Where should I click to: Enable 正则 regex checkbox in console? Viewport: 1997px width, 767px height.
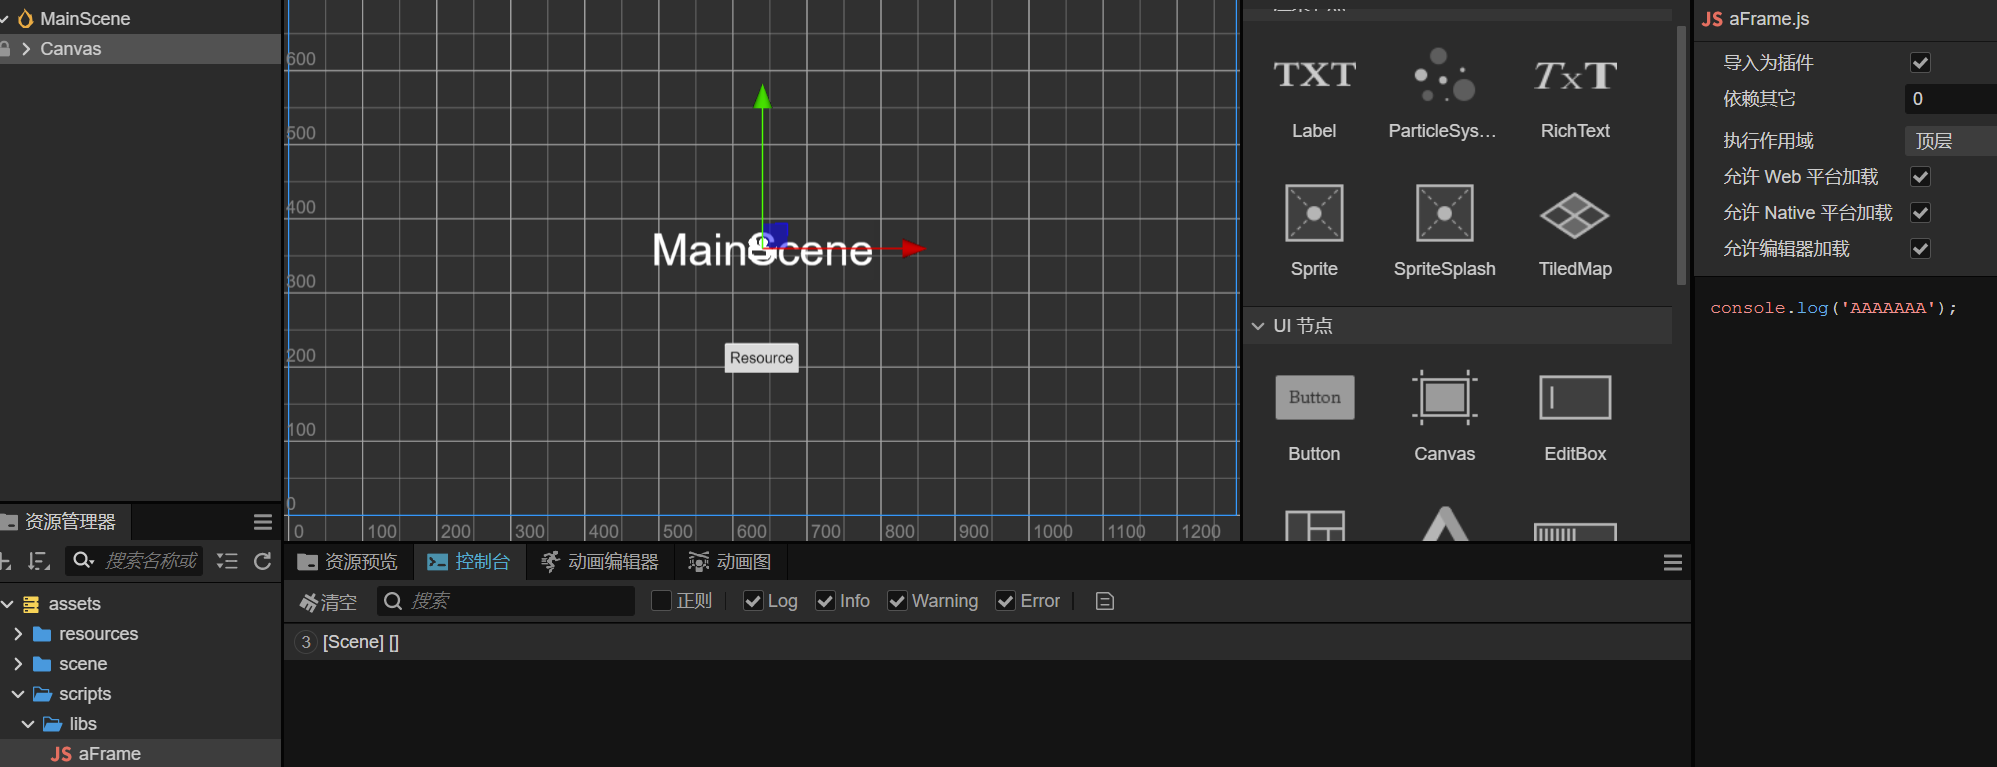pyautogui.click(x=661, y=600)
